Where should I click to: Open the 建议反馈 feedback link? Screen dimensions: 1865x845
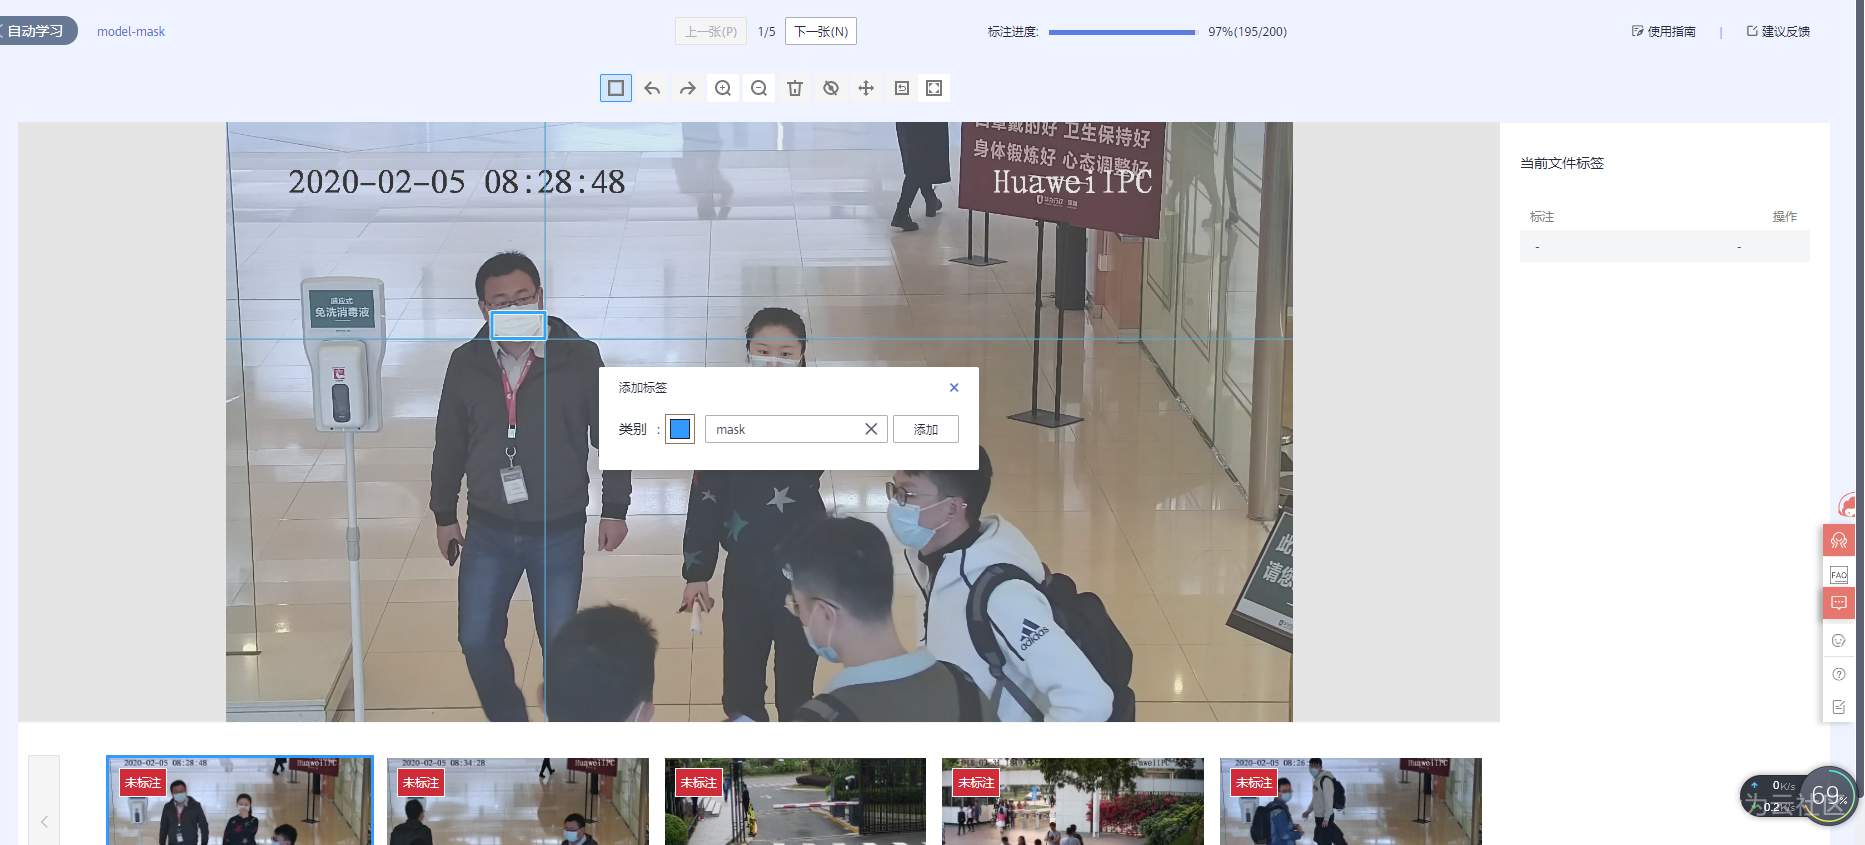tap(1778, 32)
